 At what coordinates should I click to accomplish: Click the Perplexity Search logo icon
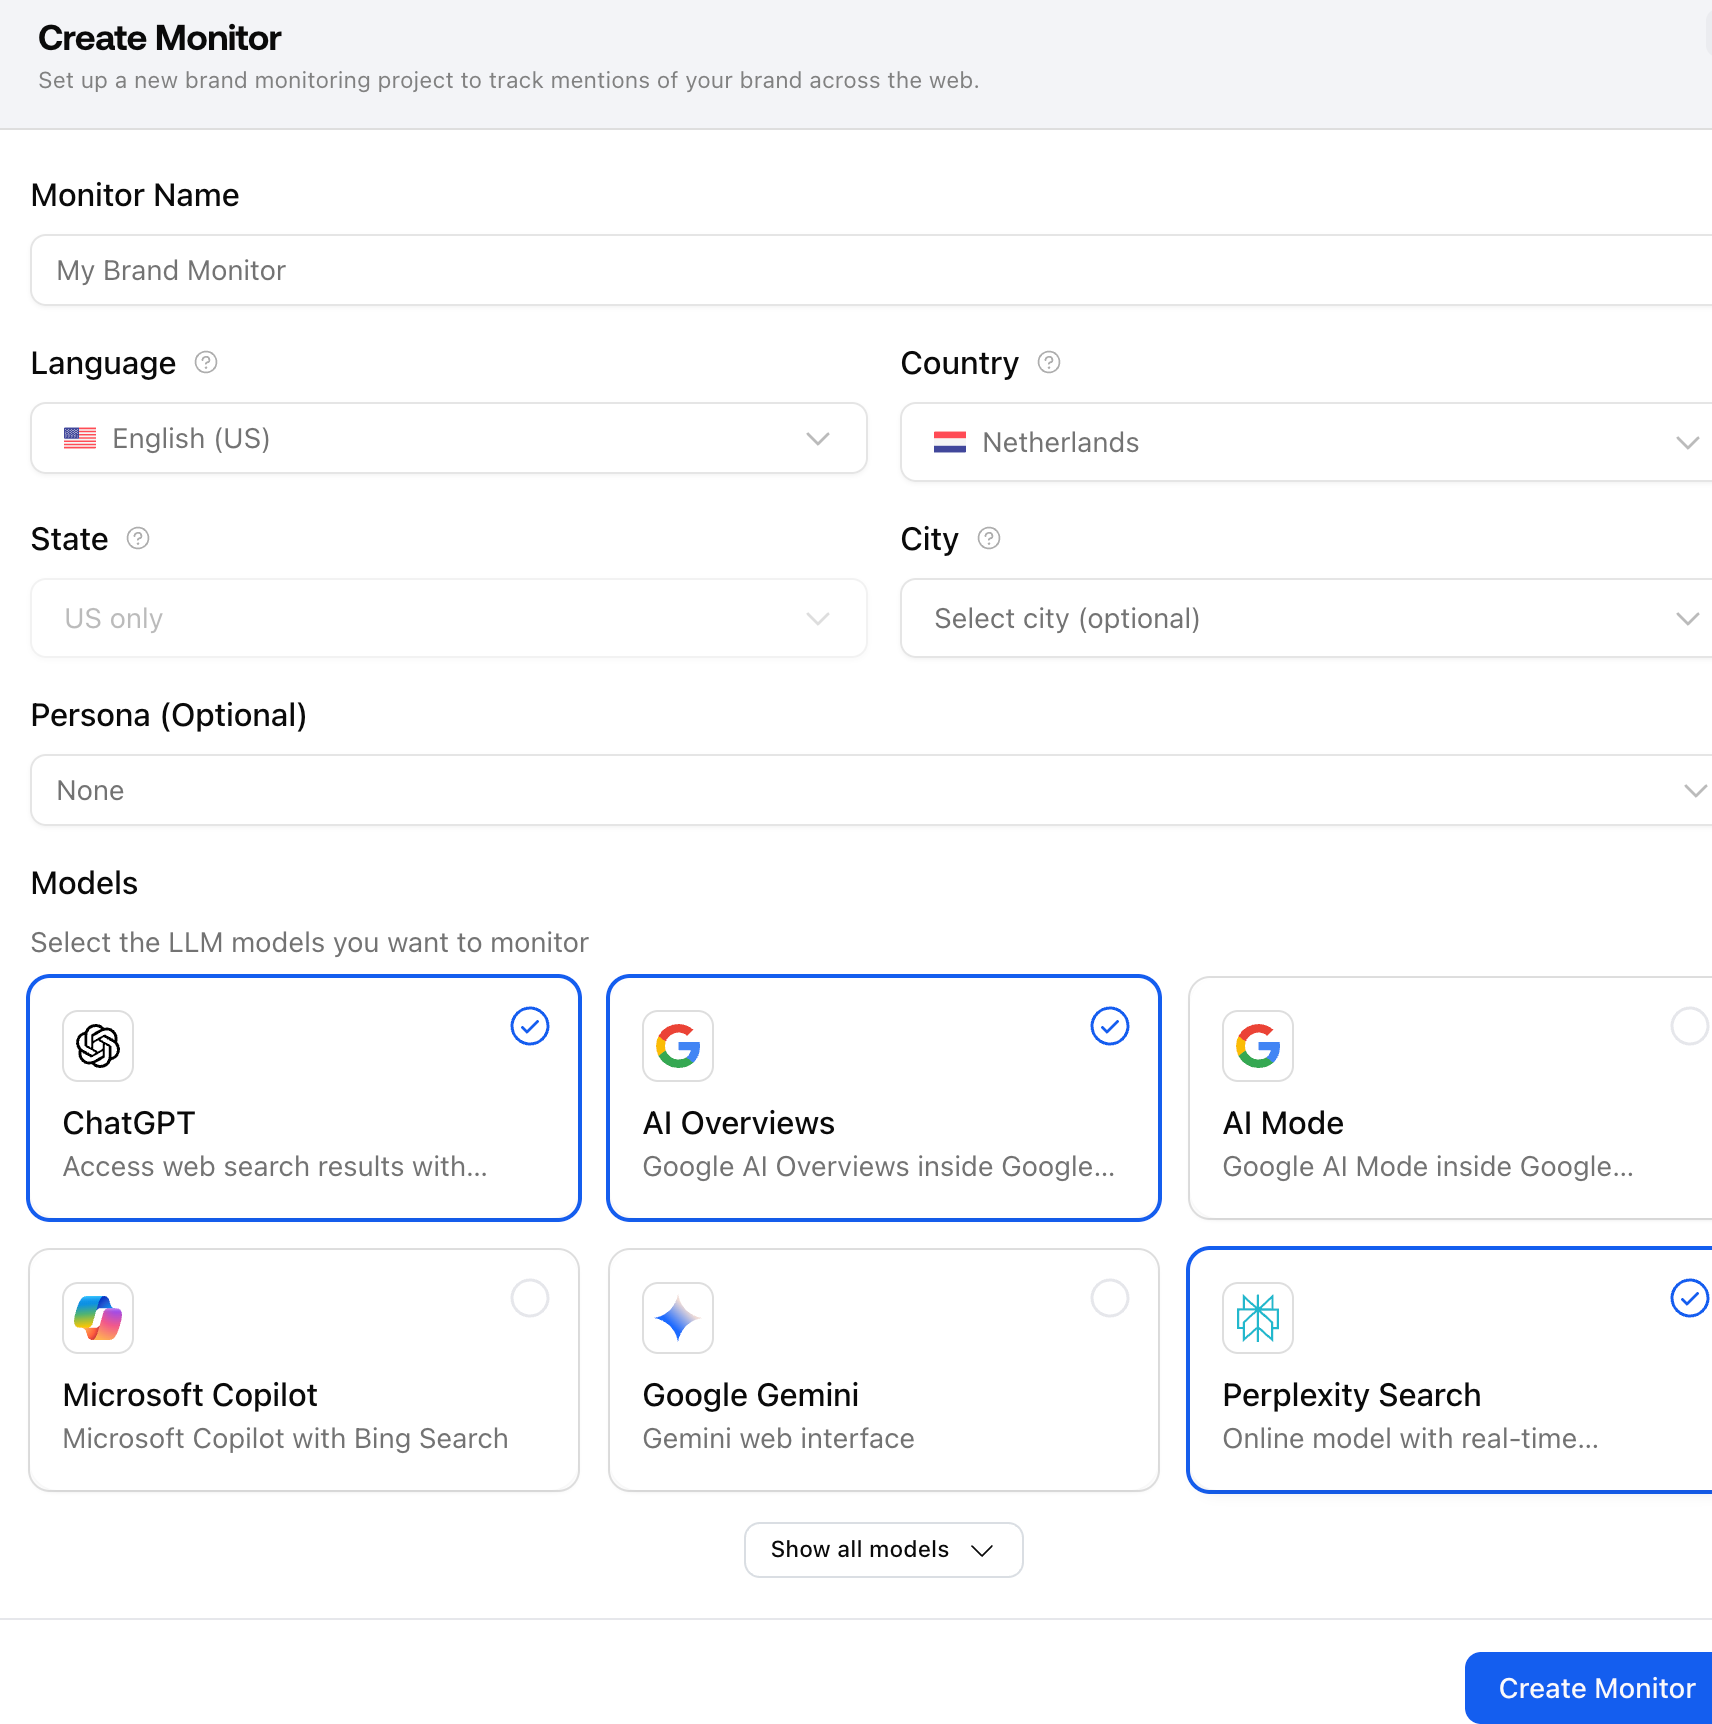(1258, 1318)
